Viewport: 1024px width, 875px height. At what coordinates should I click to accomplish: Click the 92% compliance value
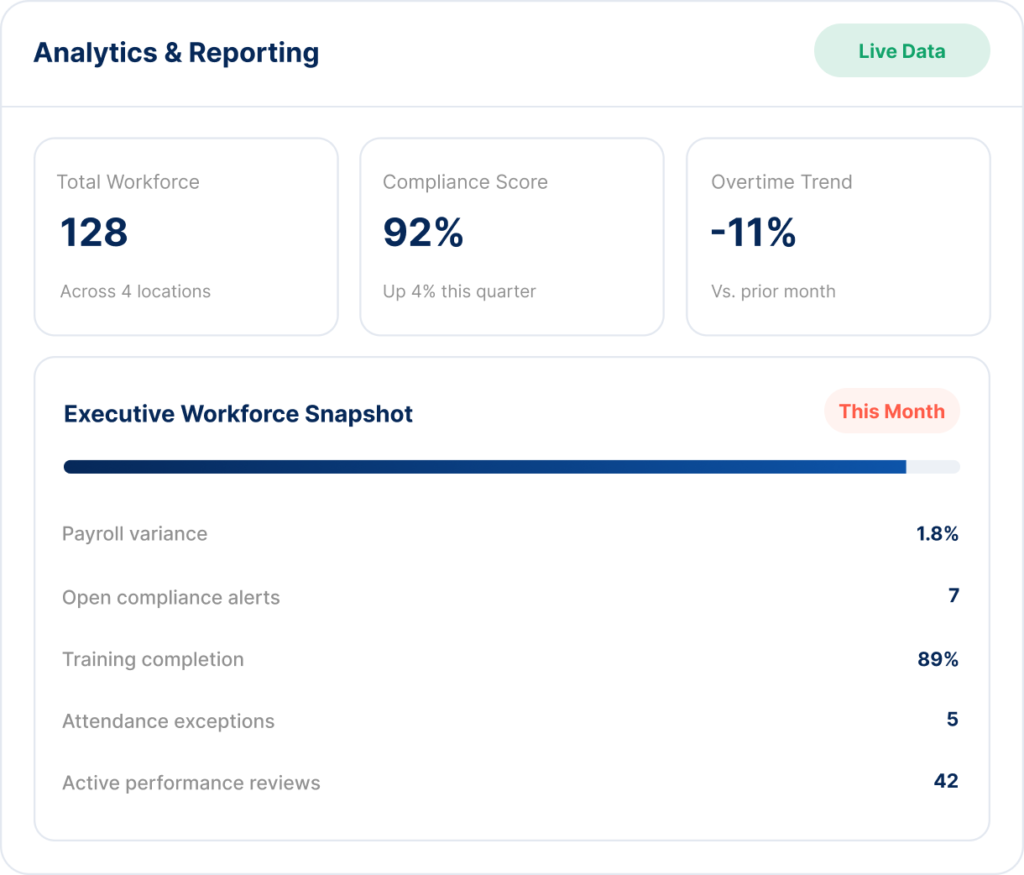pos(423,232)
